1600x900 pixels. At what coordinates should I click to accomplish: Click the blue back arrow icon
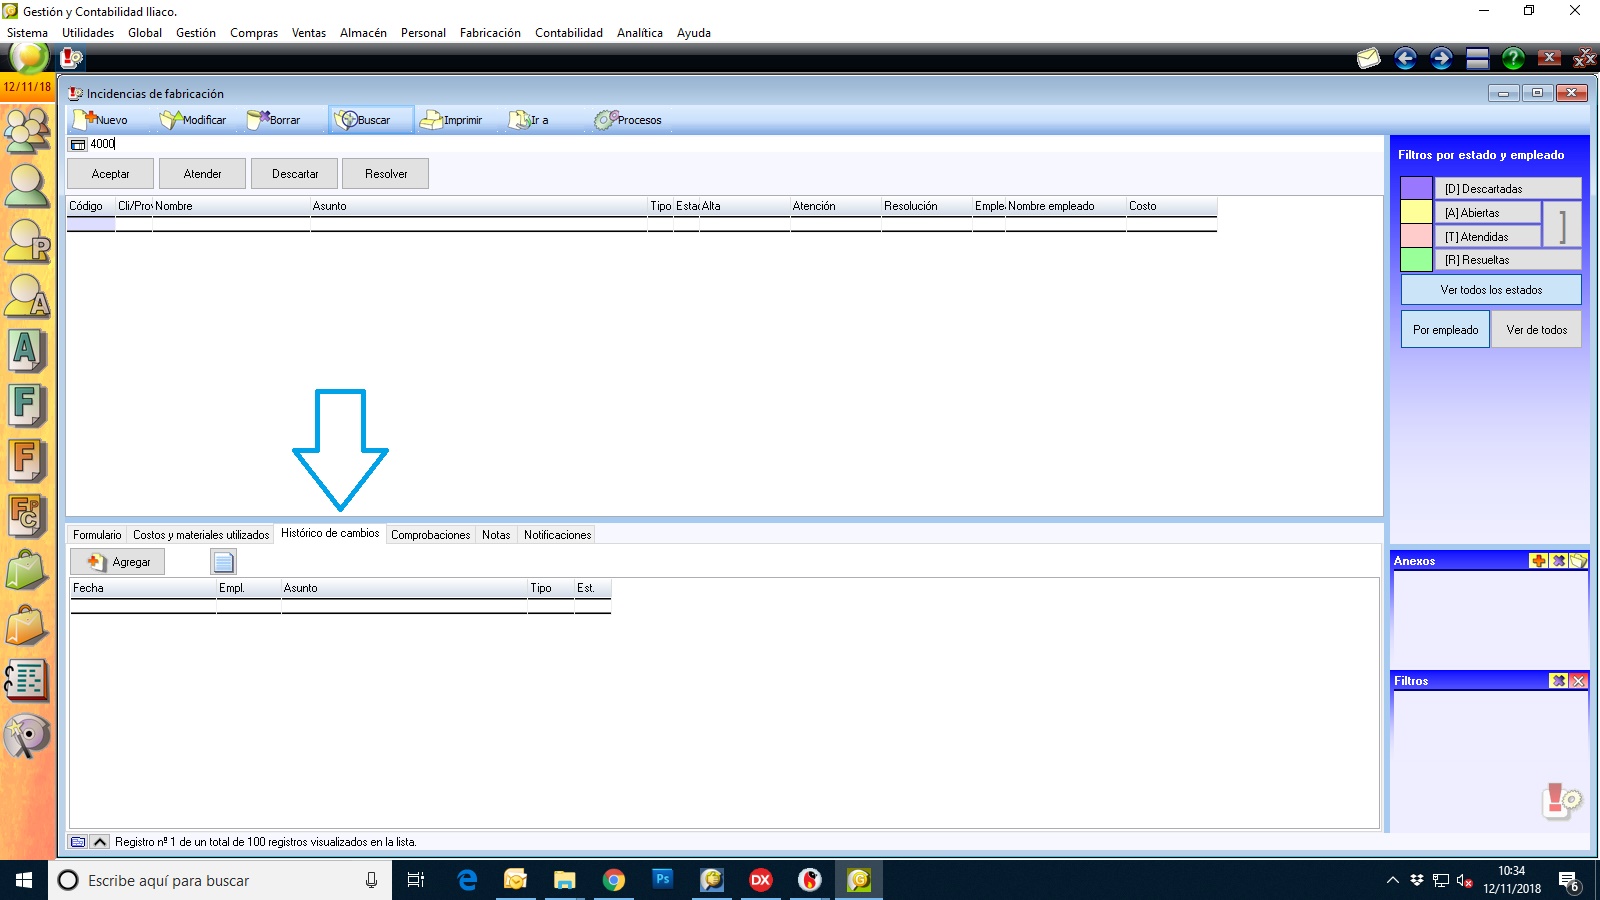tap(1405, 59)
